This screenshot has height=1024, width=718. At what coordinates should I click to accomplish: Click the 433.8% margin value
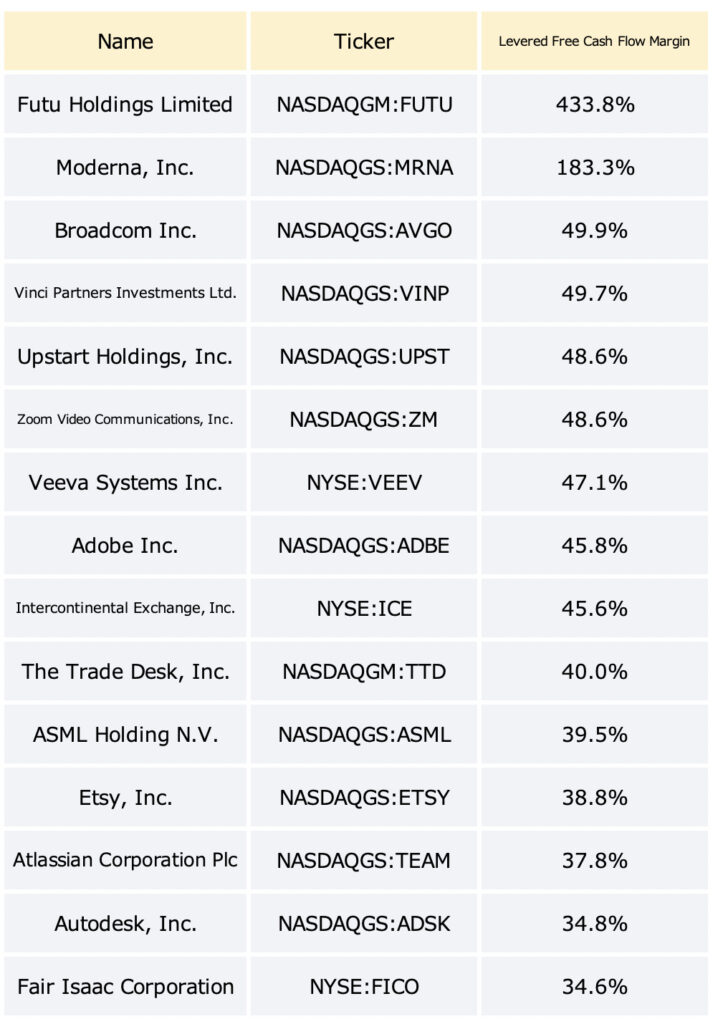[595, 104]
